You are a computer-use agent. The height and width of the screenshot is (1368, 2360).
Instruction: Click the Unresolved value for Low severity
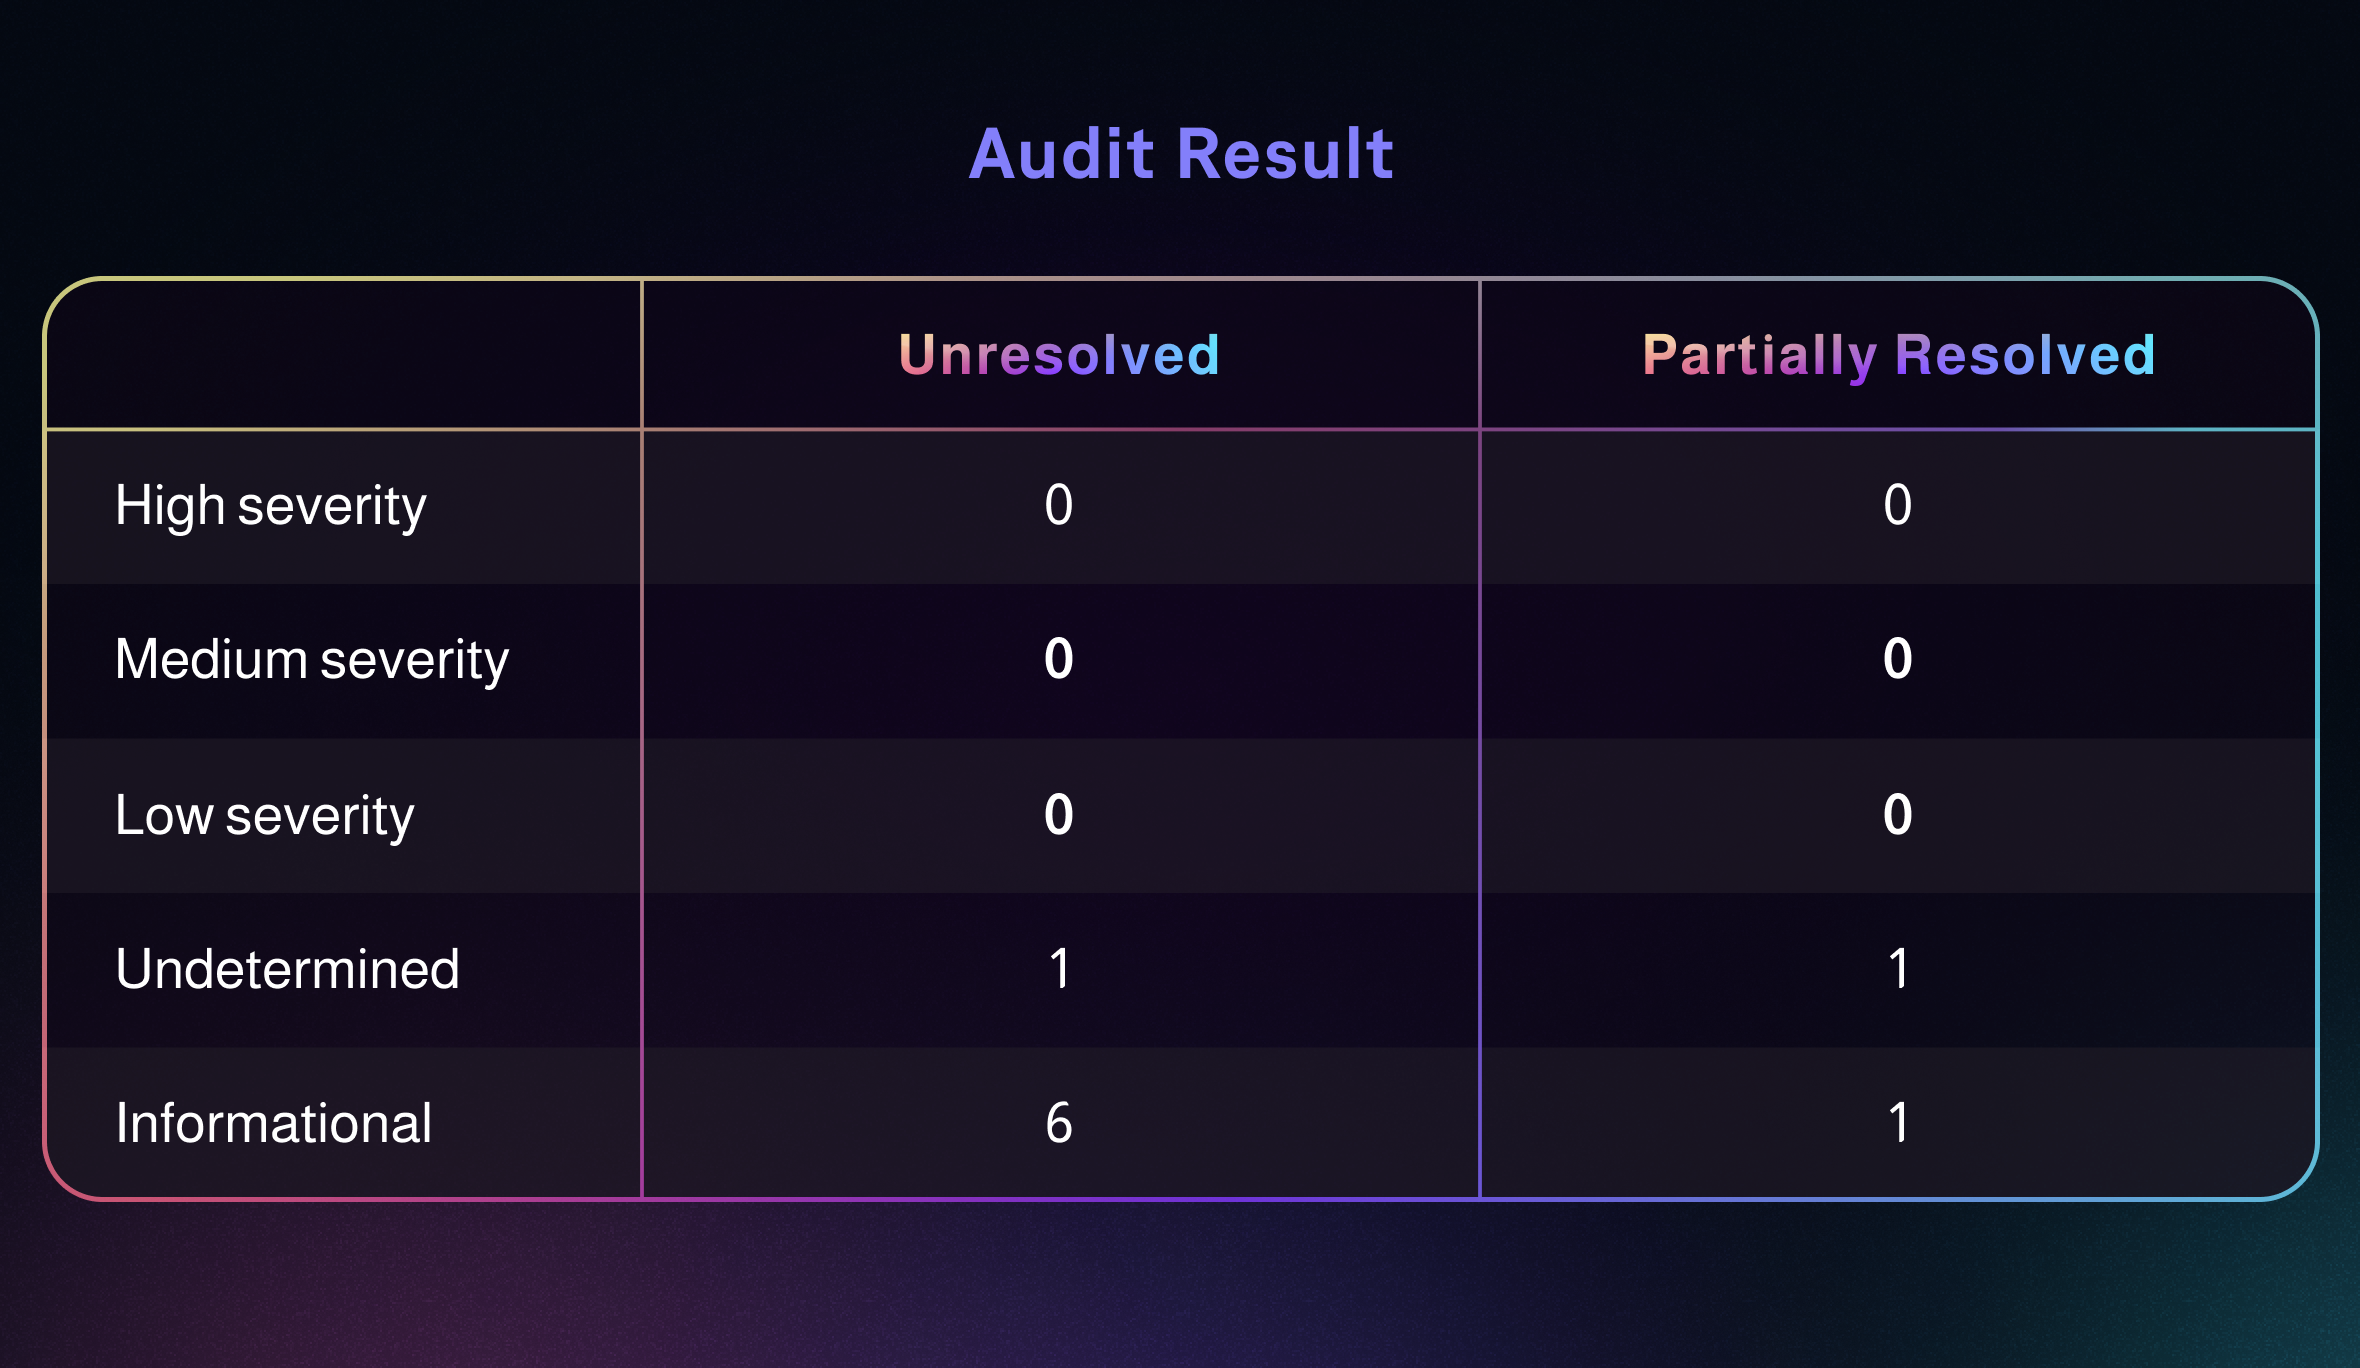(x=1059, y=815)
